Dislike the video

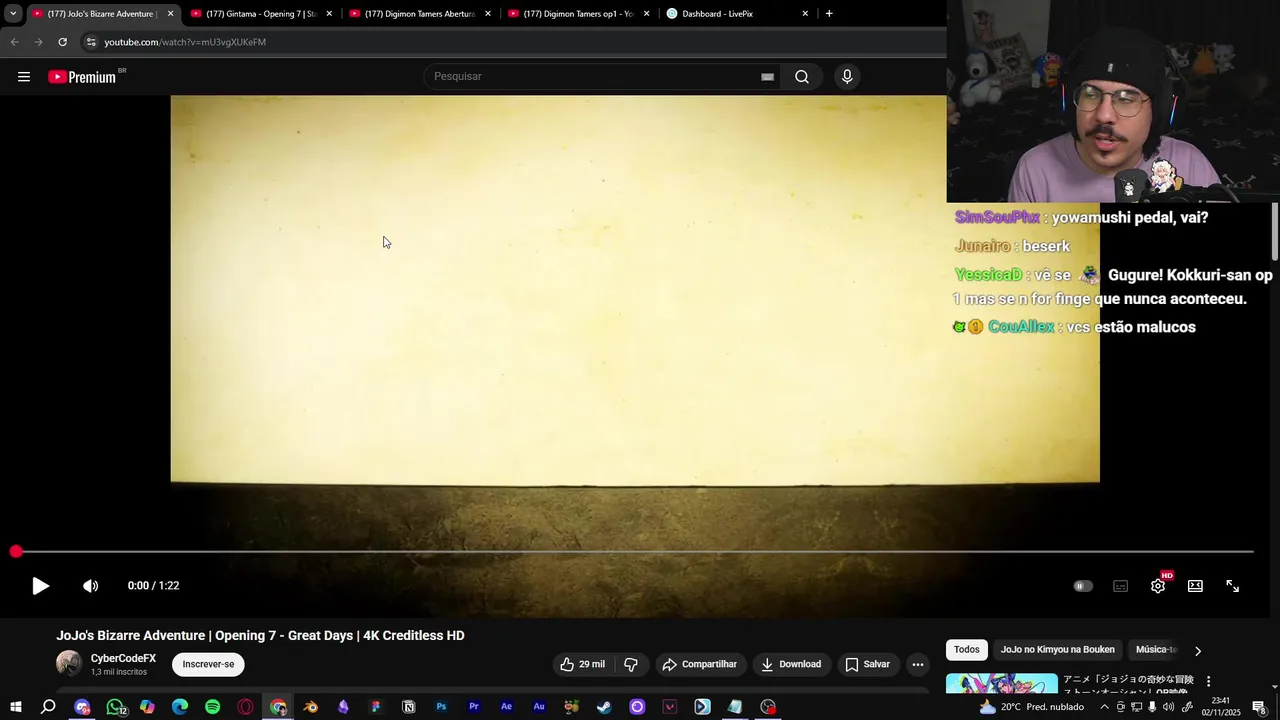tap(631, 664)
